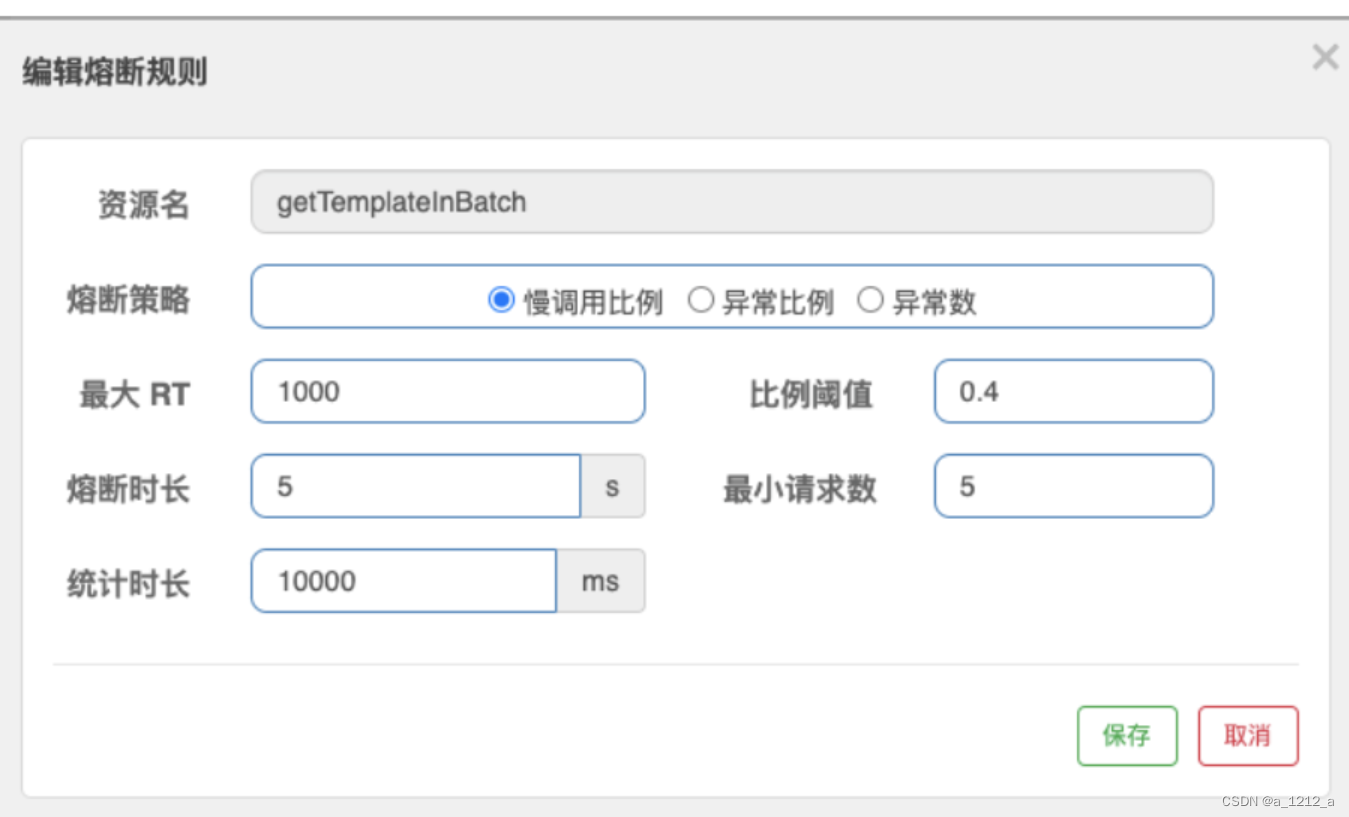This screenshot has height=817, width=1349.
Task: Click the "ms" unit addon
Action: pyautogui.click(x=600, y=581)
